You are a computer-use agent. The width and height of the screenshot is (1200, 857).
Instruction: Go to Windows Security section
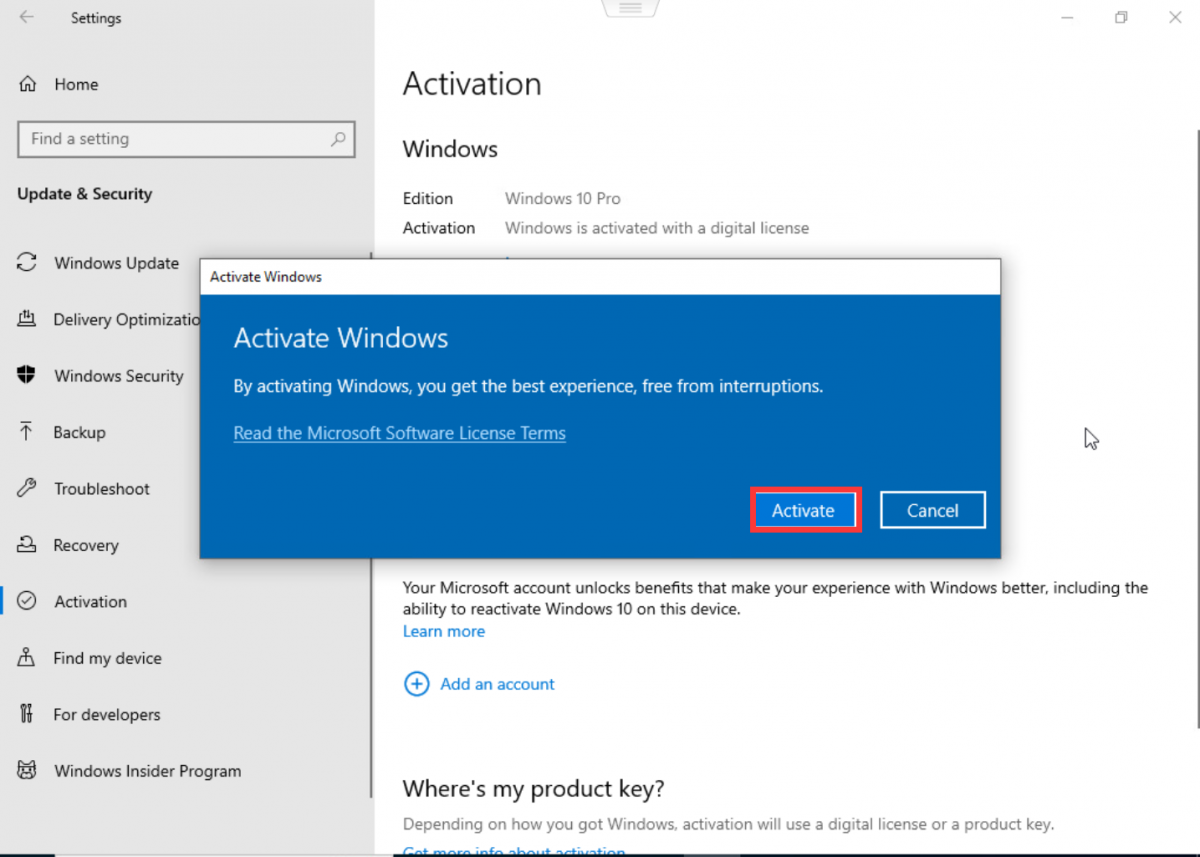tap(119, 376)
